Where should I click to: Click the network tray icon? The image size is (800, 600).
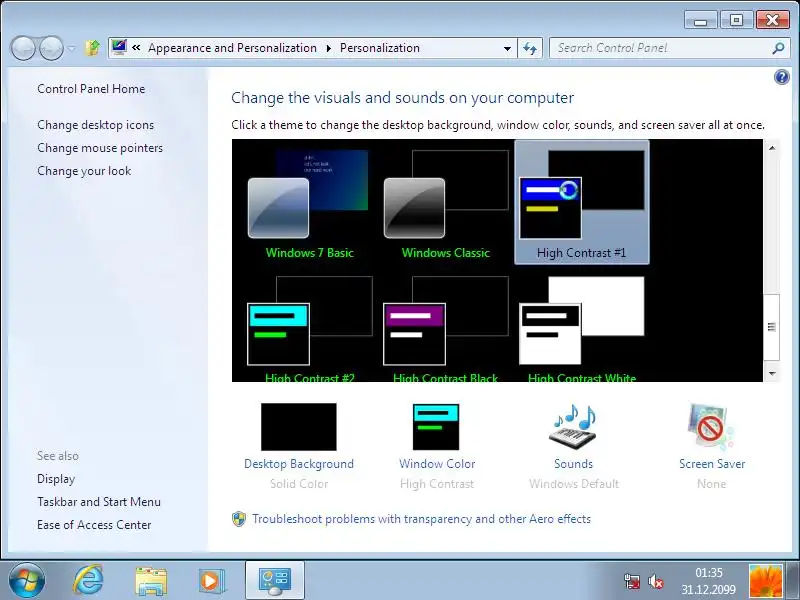point(632,581)
